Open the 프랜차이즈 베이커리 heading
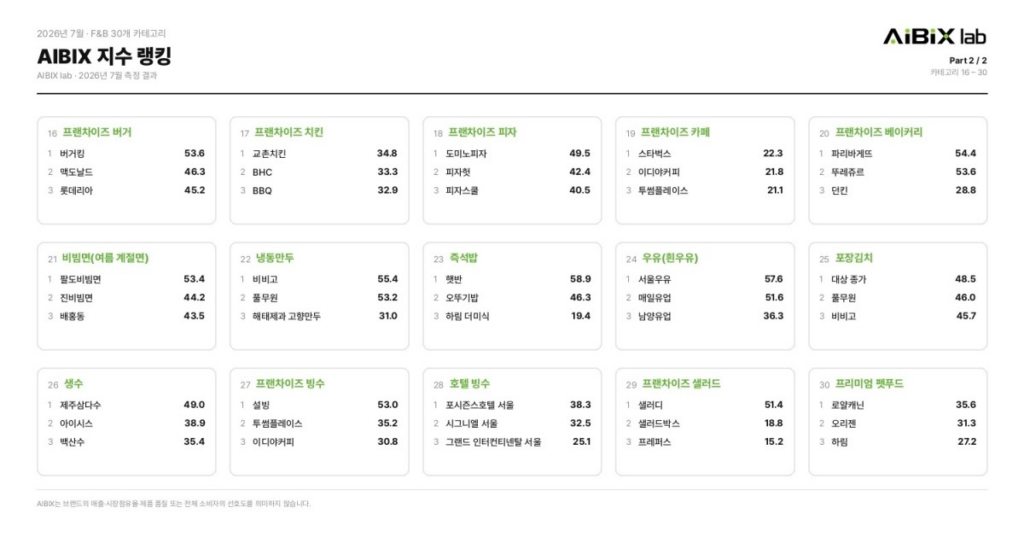This screenshot has height=537, width=1024. pyautogui.click(x=878, y=132)
